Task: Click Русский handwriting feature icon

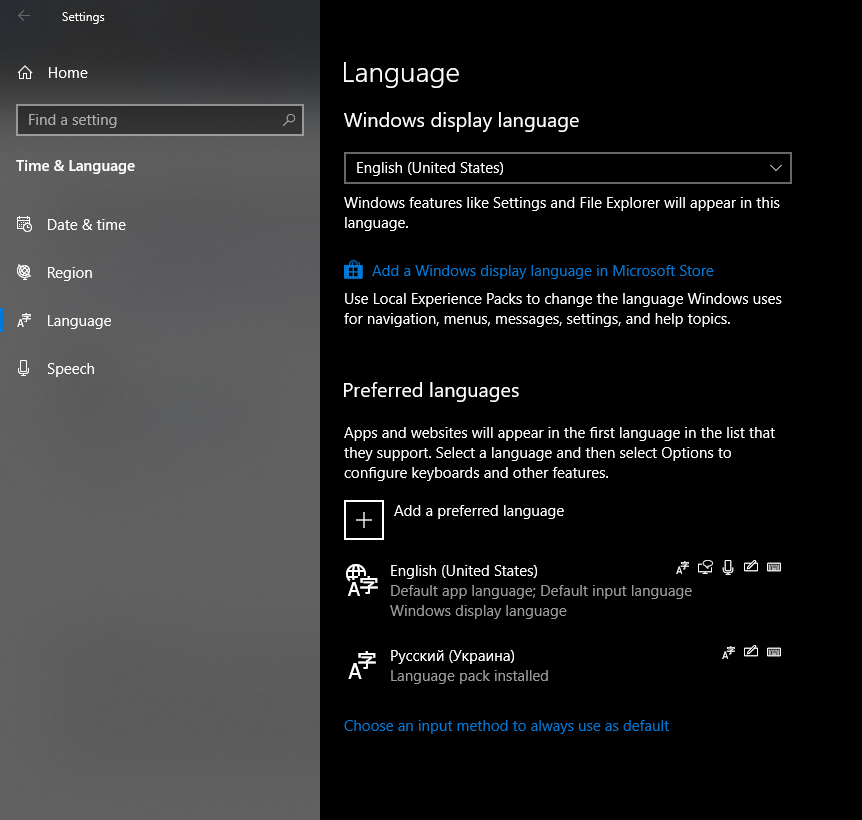Action: (x=751, y=651)
